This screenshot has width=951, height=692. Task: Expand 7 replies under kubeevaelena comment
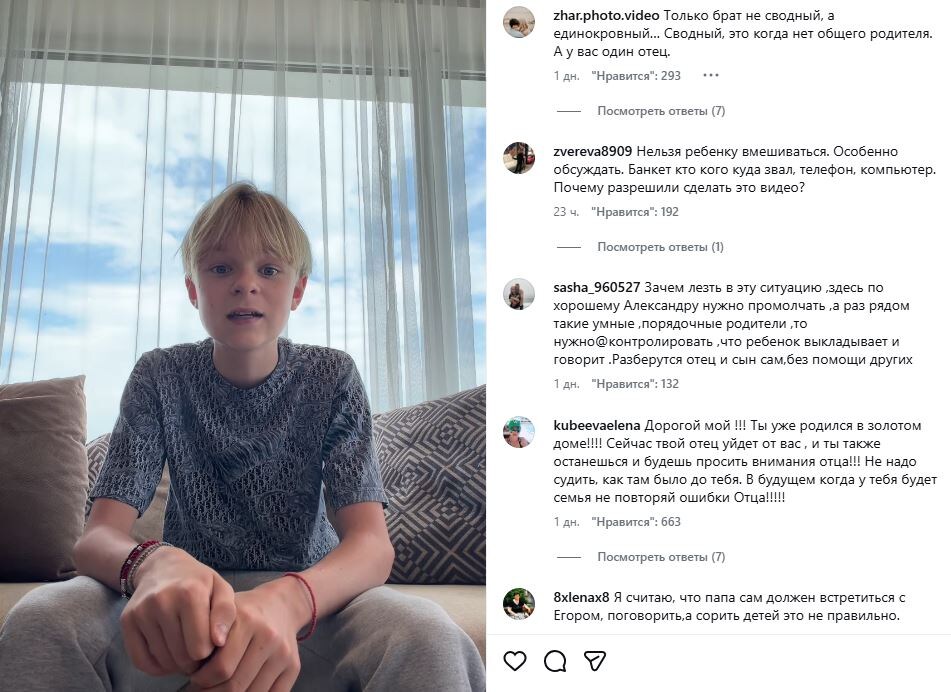coord(661,557)
